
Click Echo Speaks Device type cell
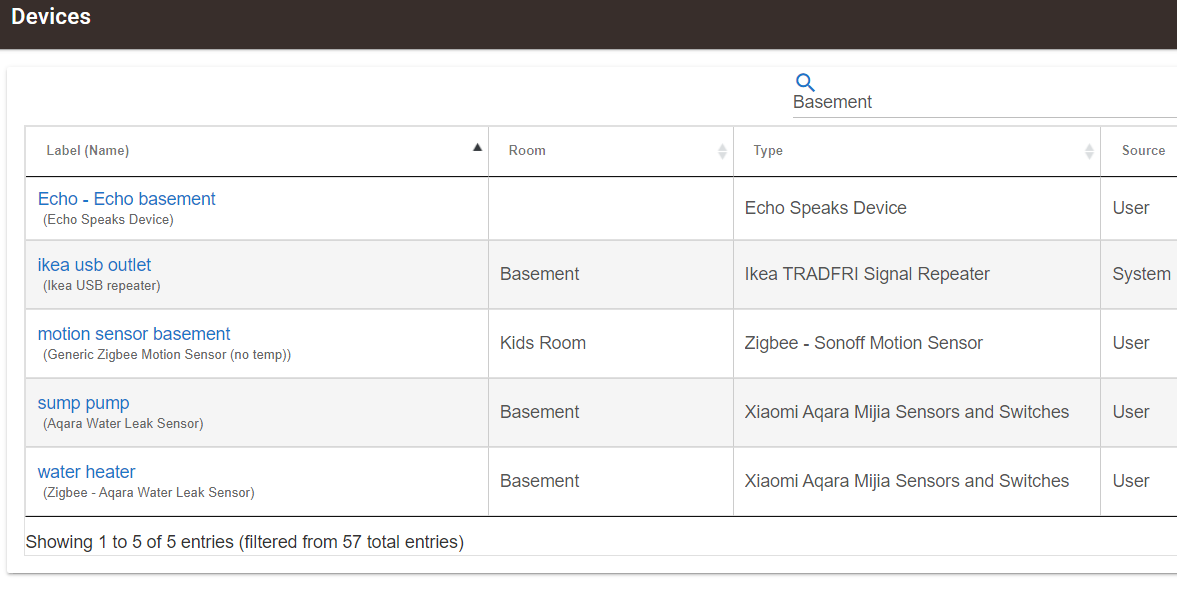(826, 208)
